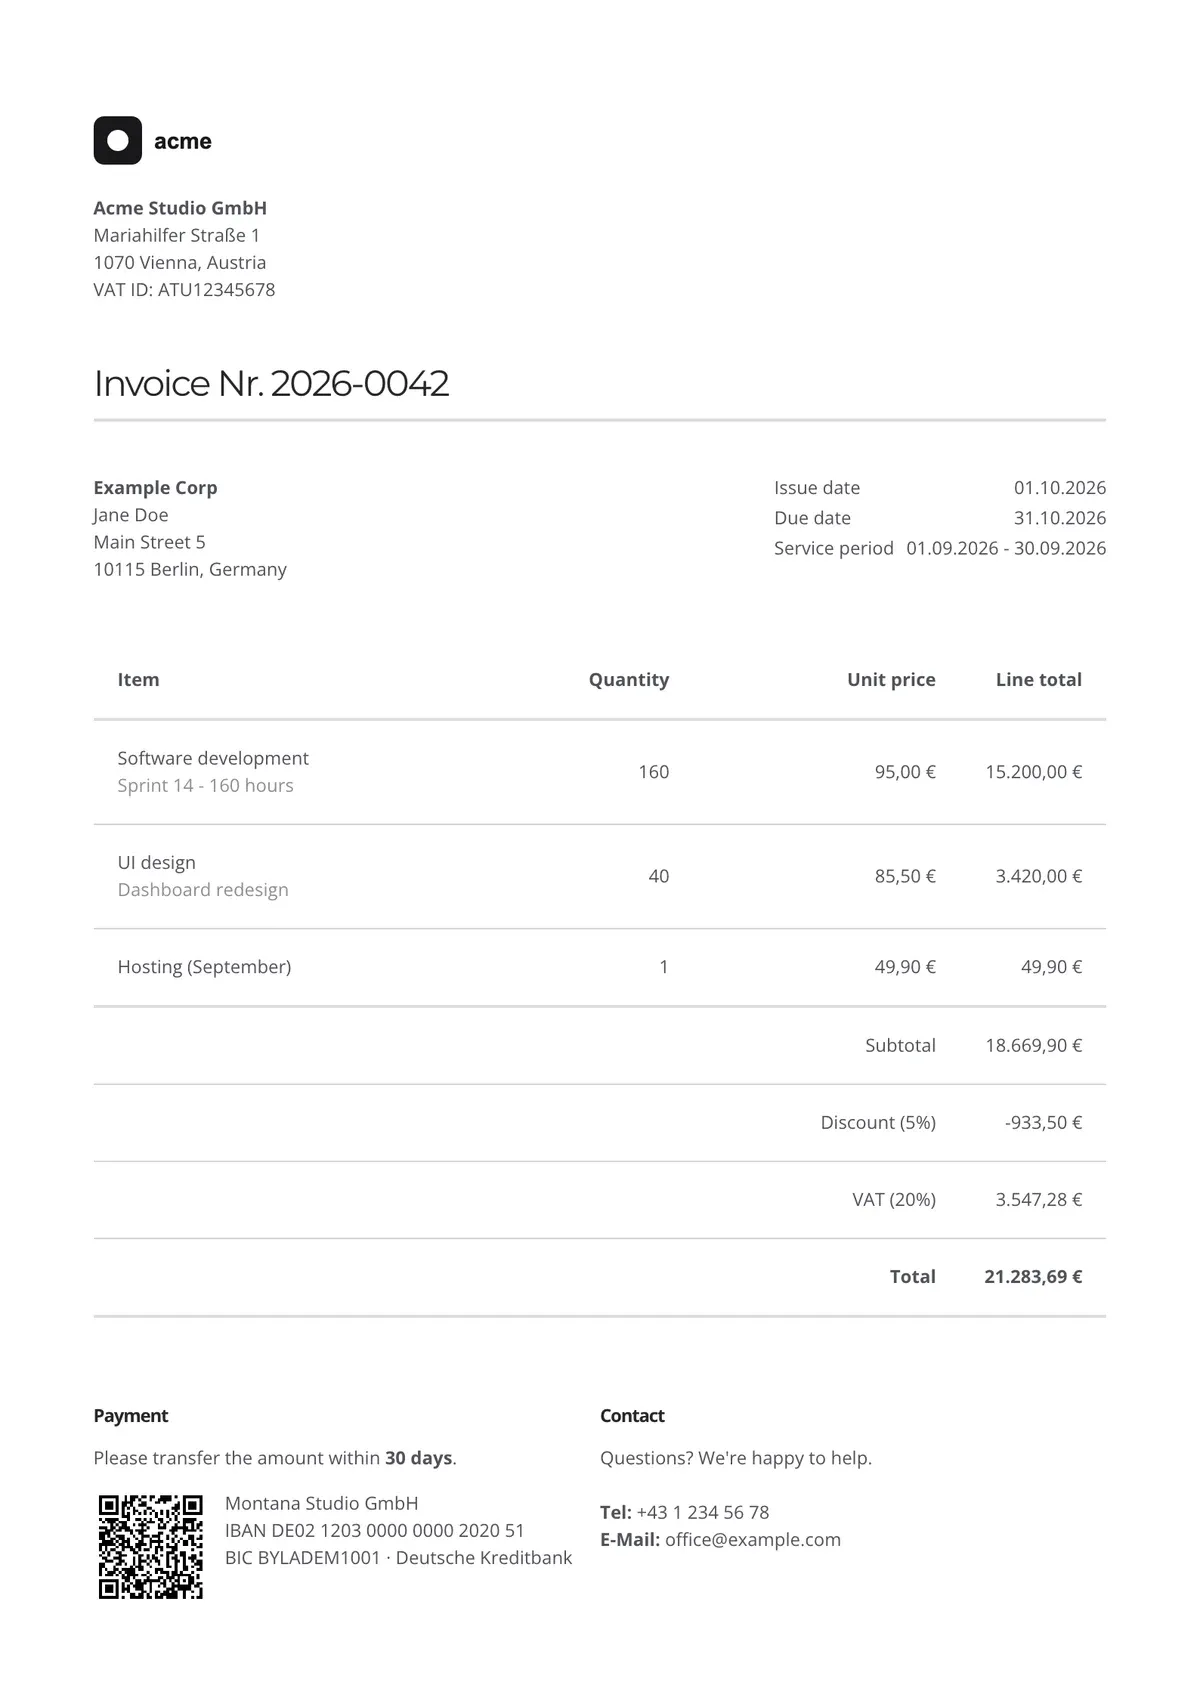Click the 'Discount (5%)' label
This screenshot has height=1697, width=1200.
click(878, 1122)
